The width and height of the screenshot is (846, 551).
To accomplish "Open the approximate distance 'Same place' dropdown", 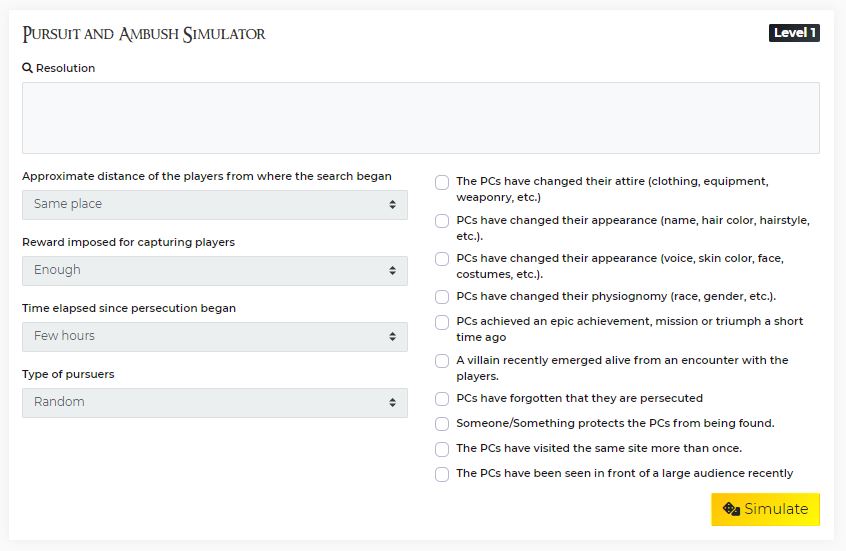I will [214, 205].
